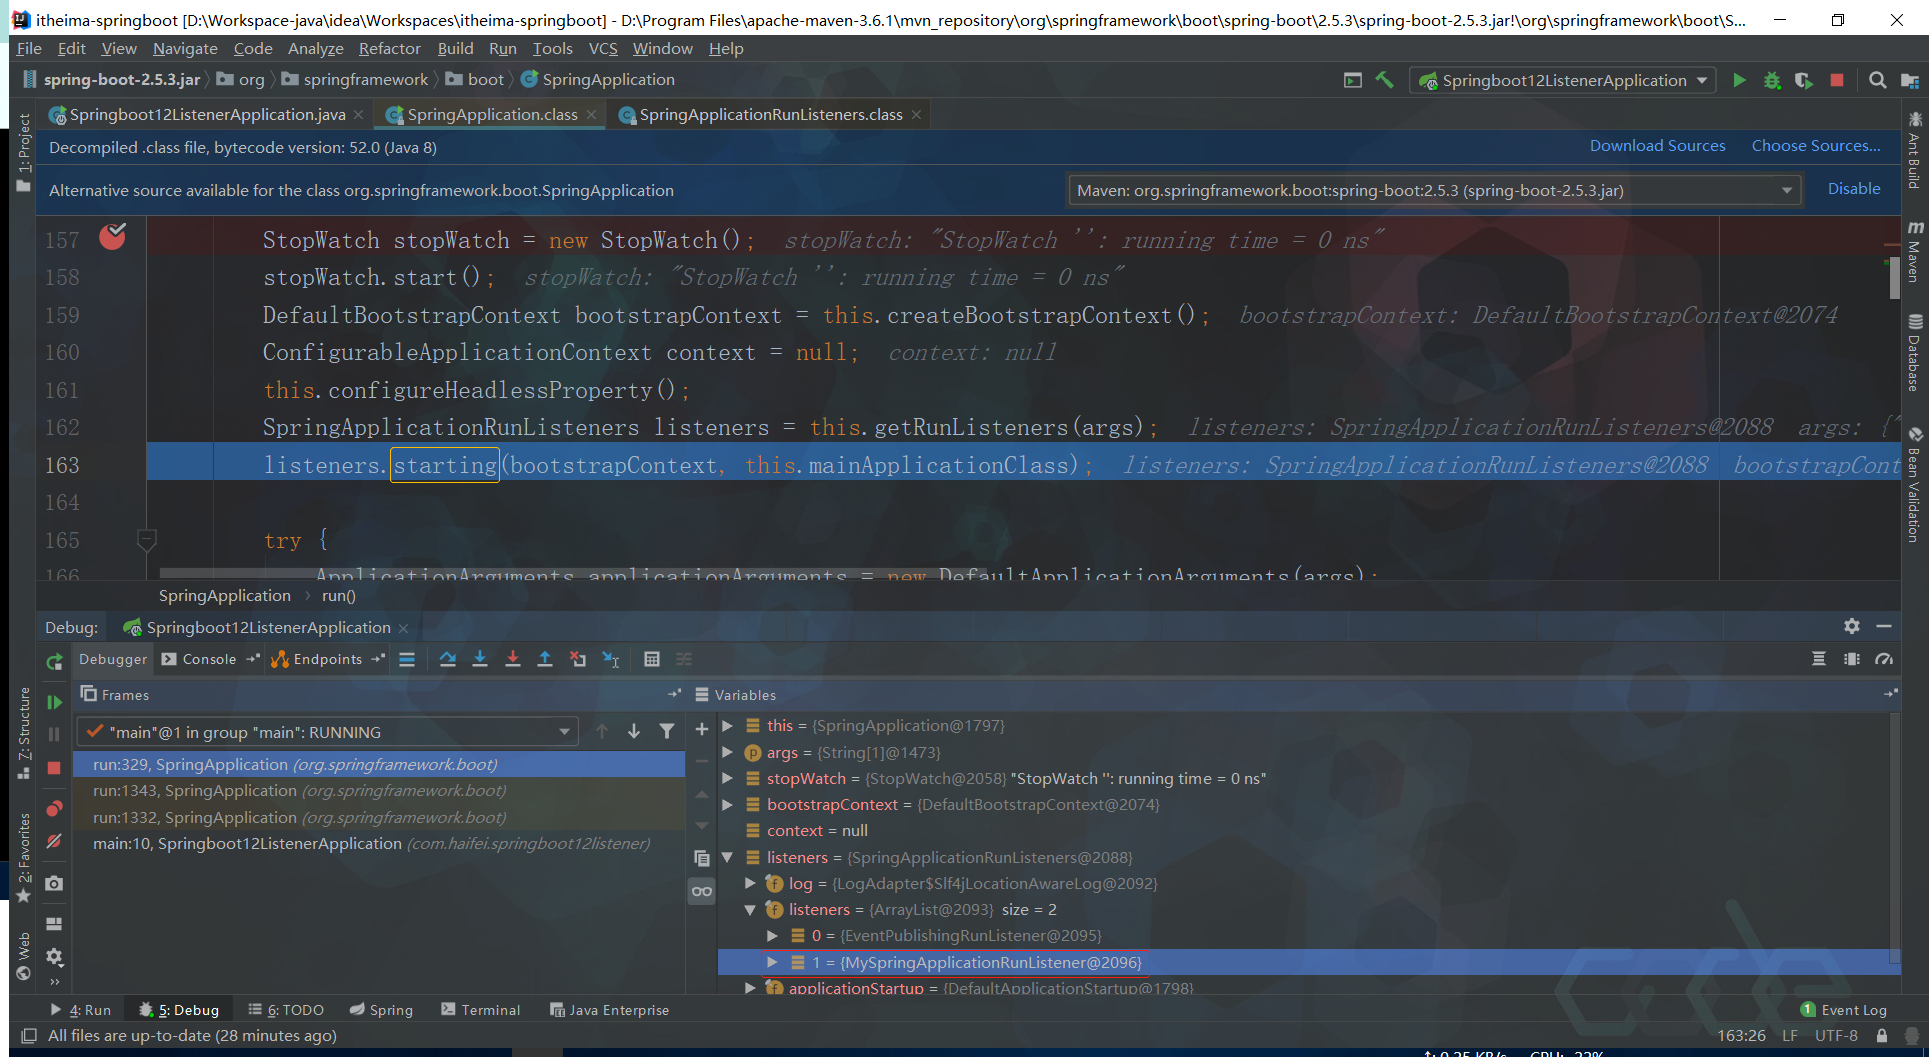The width and height of the screenshot is (1929, 1057).
Task: Resume the program with the green resume icon
Action: (x=54, y=702)
